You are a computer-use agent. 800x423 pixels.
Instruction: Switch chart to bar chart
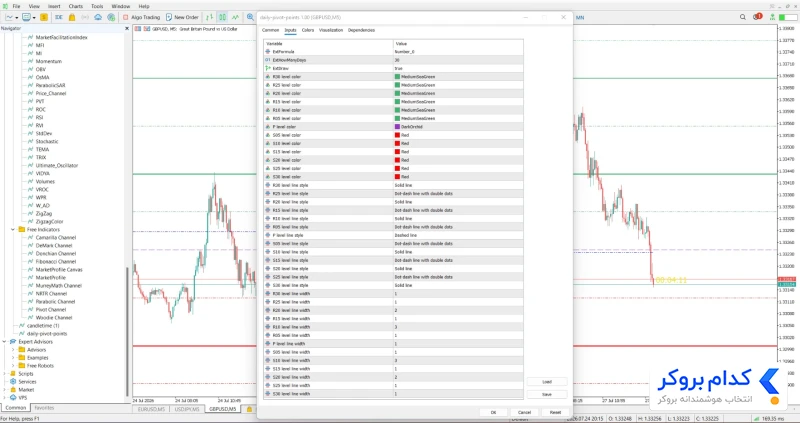[x=209, y=17]
